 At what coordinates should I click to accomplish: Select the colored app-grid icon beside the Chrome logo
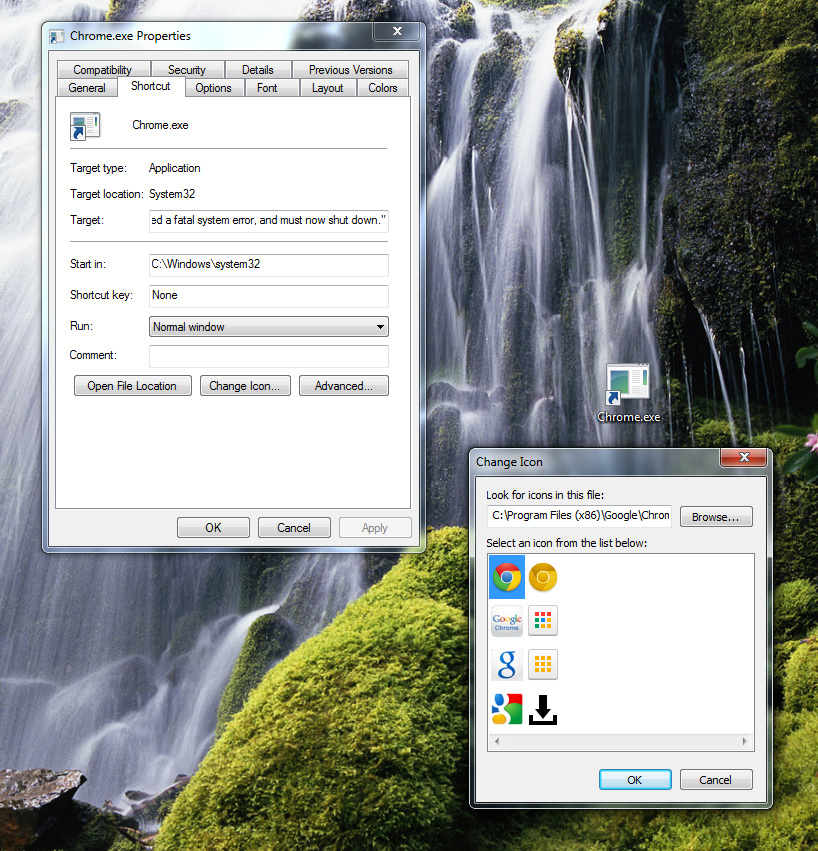(x=542, y=621)
